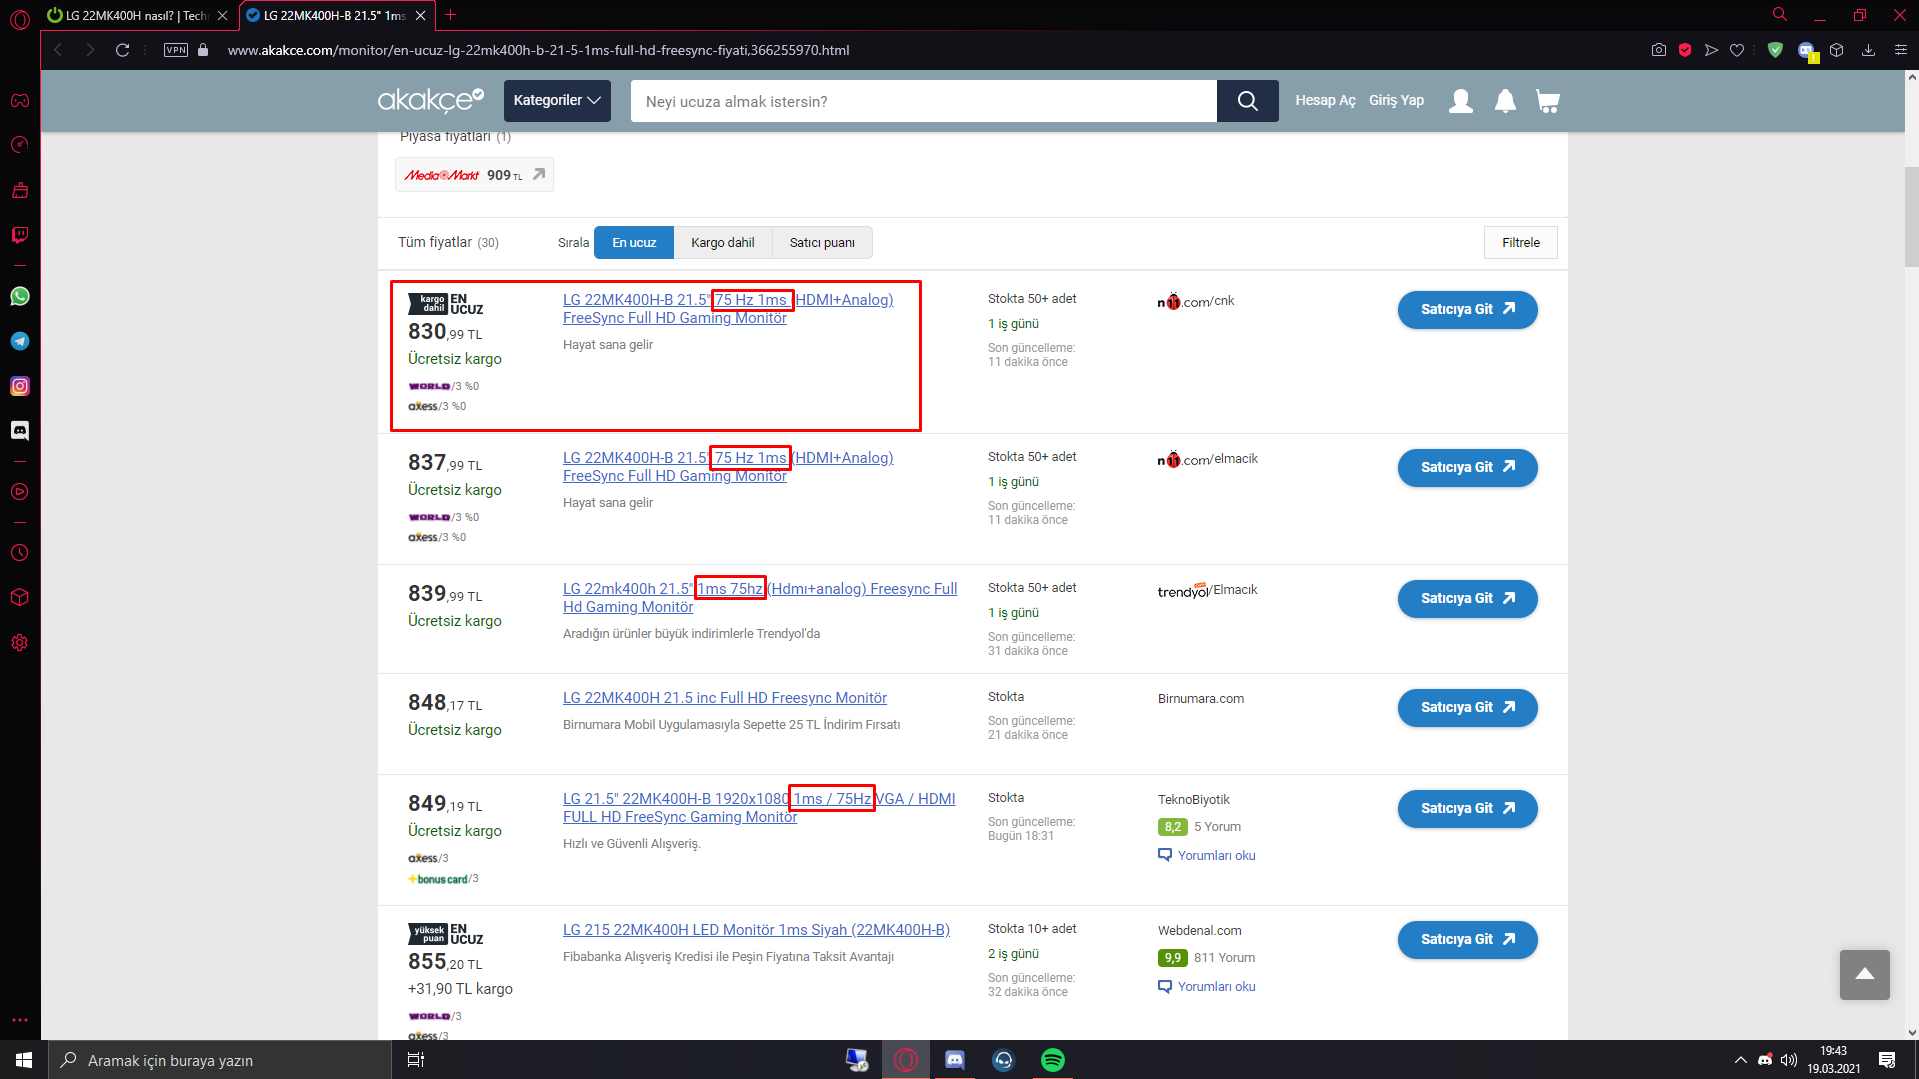The height and width of the screenshot is (1079, 1919).
Task: Click Satıcıya Git for 830,99 TL offer
Action: point(1467,310)
